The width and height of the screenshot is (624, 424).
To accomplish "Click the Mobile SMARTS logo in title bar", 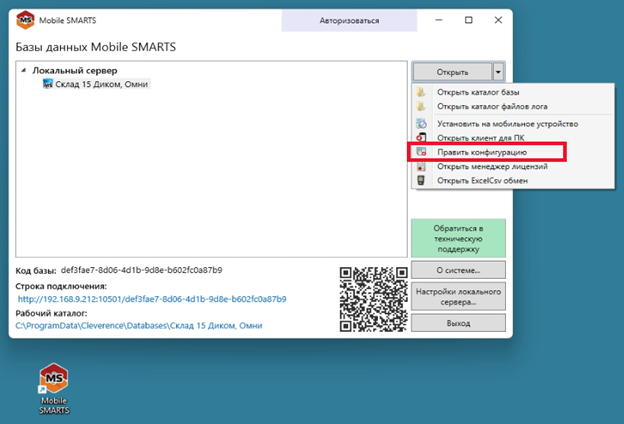I will click(x=25, y=20).
